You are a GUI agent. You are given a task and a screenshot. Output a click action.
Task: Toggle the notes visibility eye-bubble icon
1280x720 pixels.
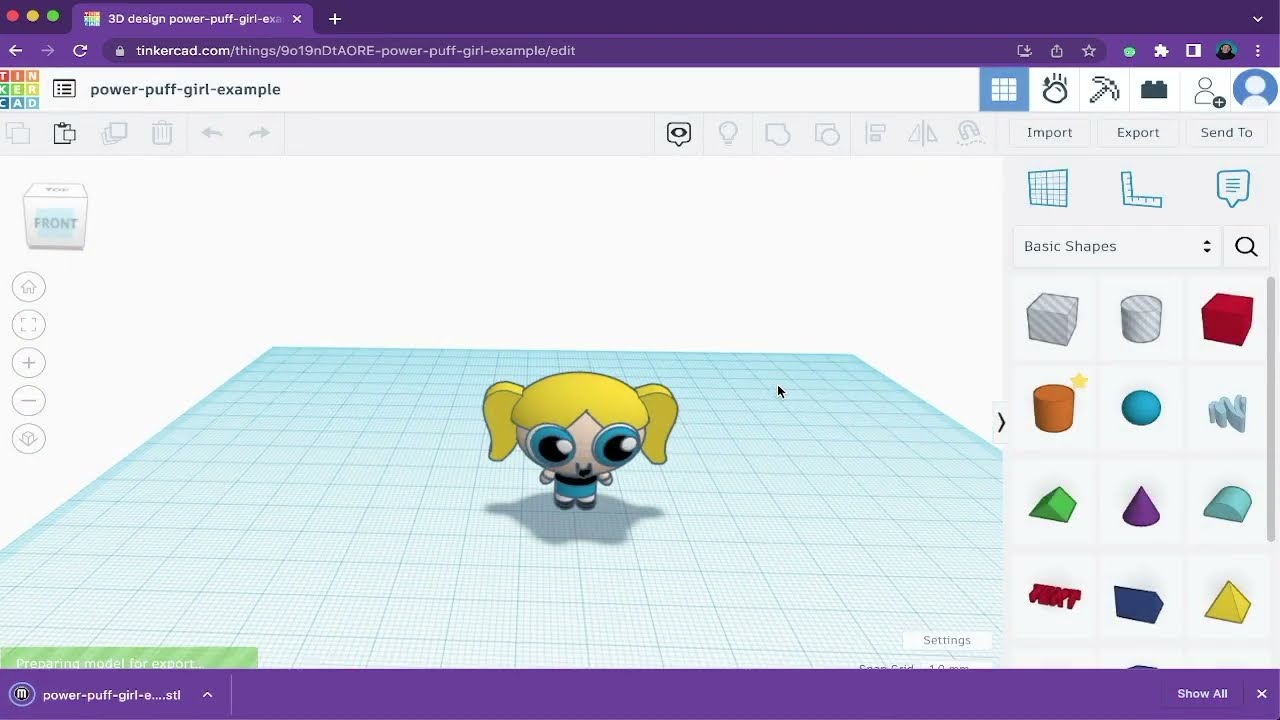pyautogui.click(x=679, y=133)
